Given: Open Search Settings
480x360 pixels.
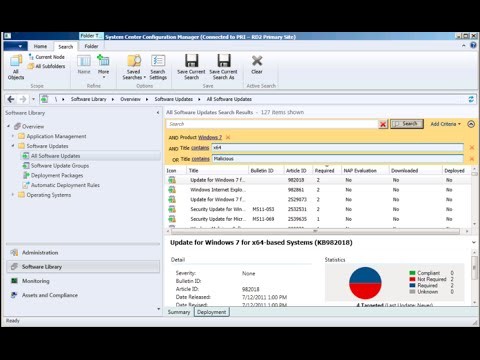Looking at the screenshot, I should tap(158, 67).
